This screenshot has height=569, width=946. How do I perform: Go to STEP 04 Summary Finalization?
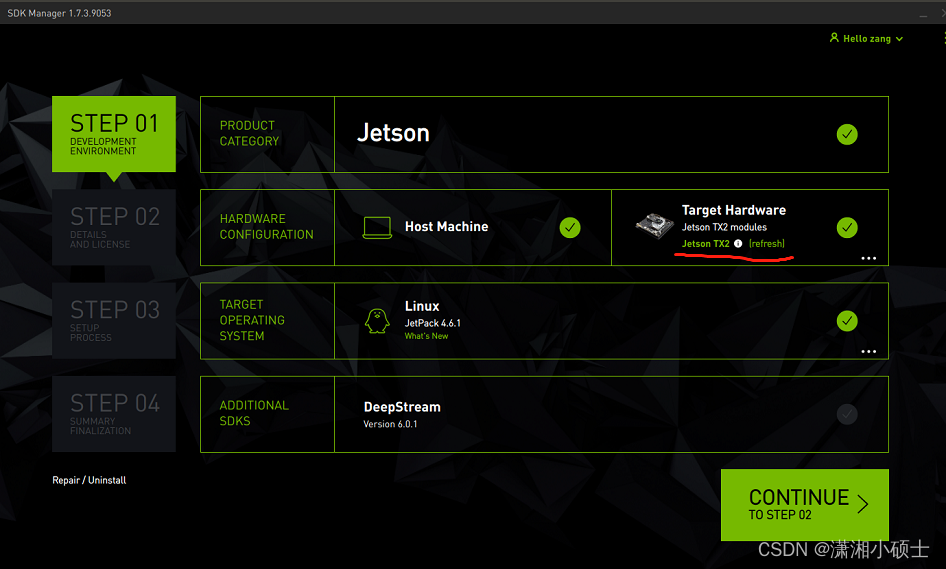(x=114, y=414)
